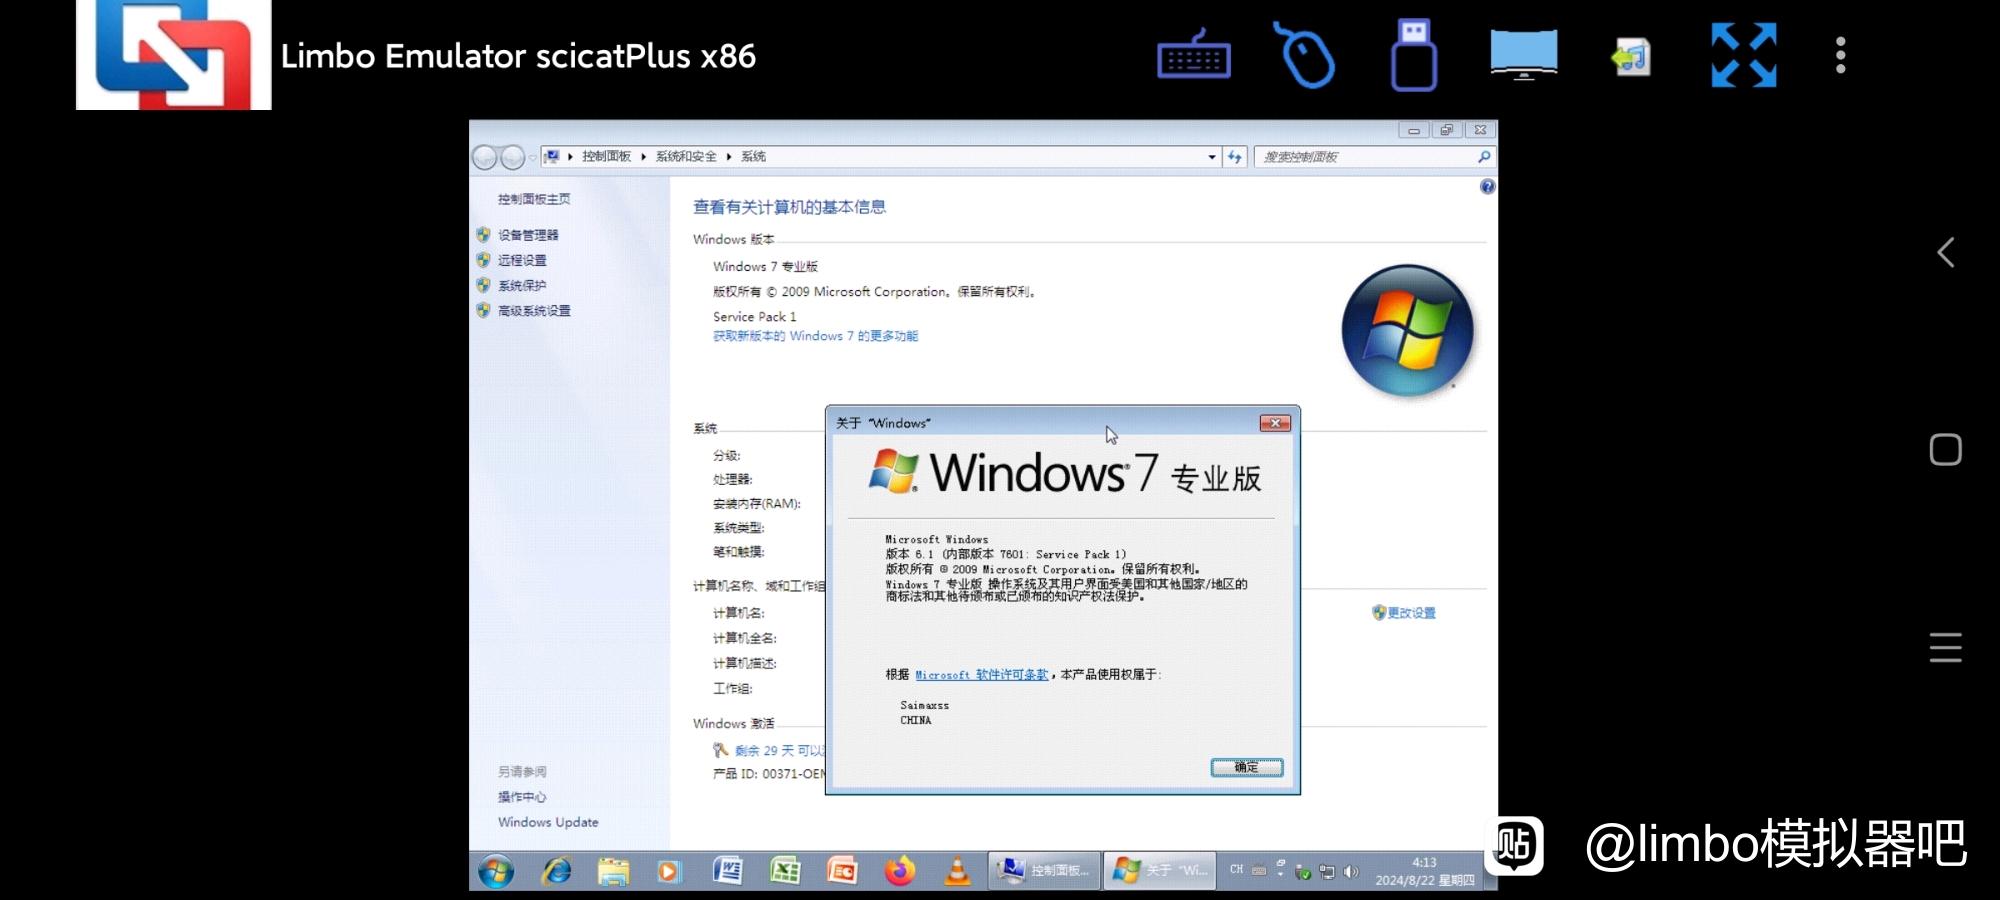The width and height of the screenshot is (2000, 900).
Task: Open 设备管理器 in the sidebar
Action: tap(528, 235)
